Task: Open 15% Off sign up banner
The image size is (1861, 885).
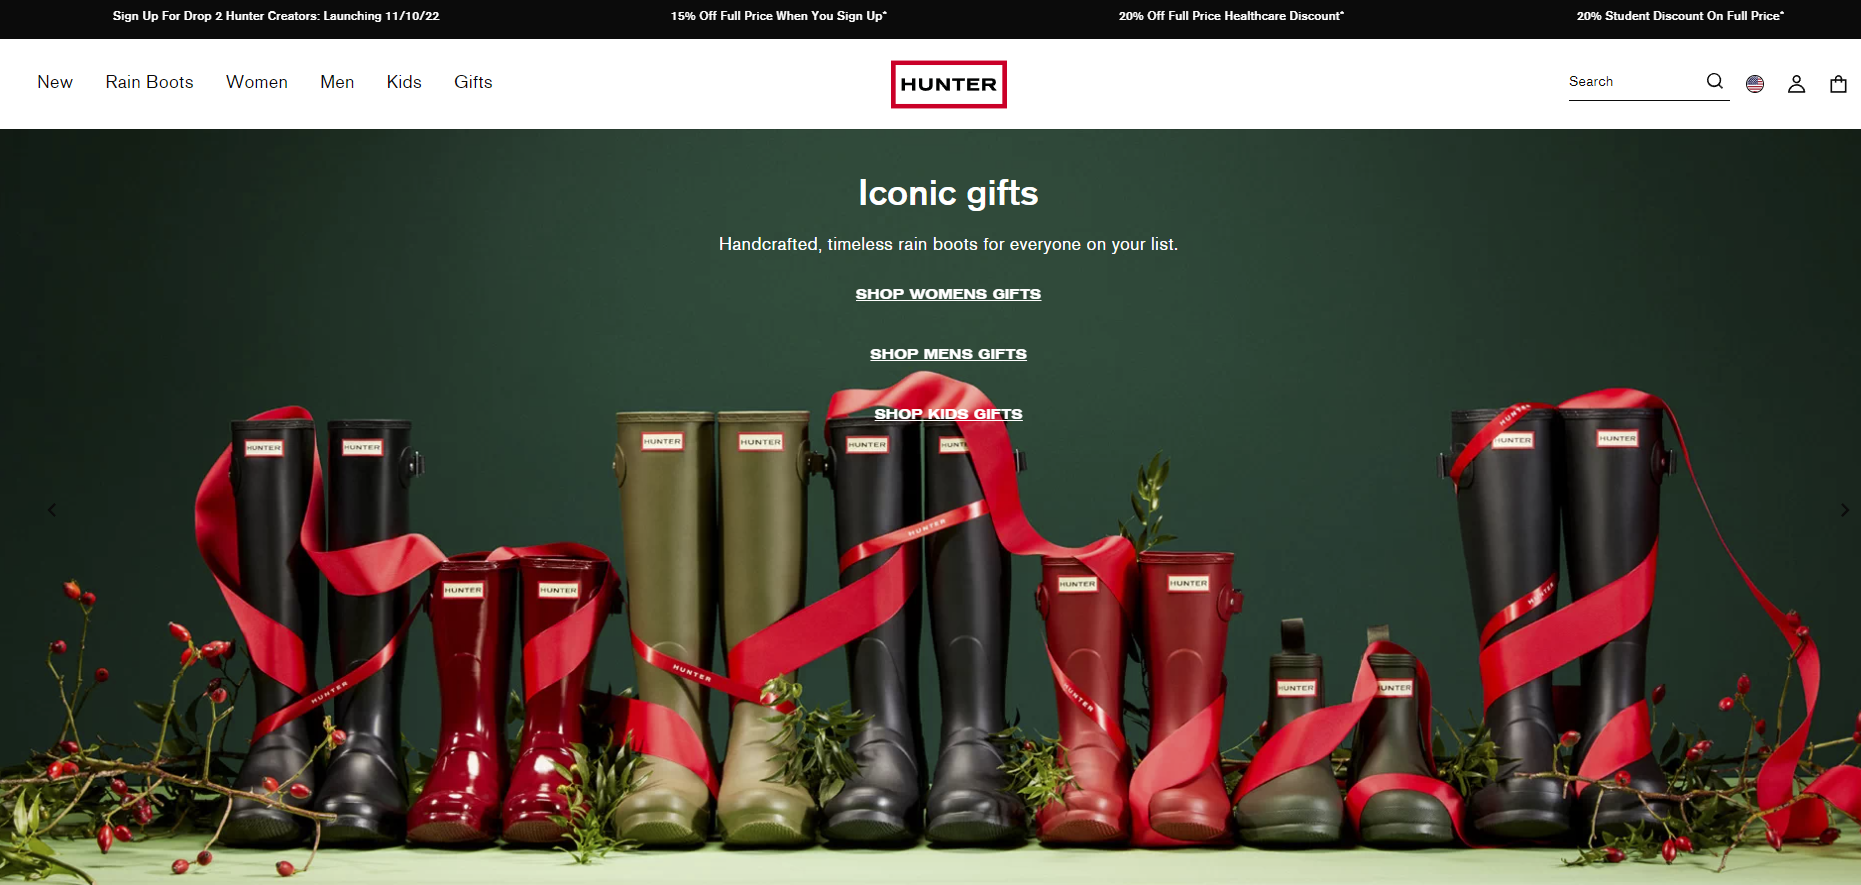Action: tap(779, 16)
